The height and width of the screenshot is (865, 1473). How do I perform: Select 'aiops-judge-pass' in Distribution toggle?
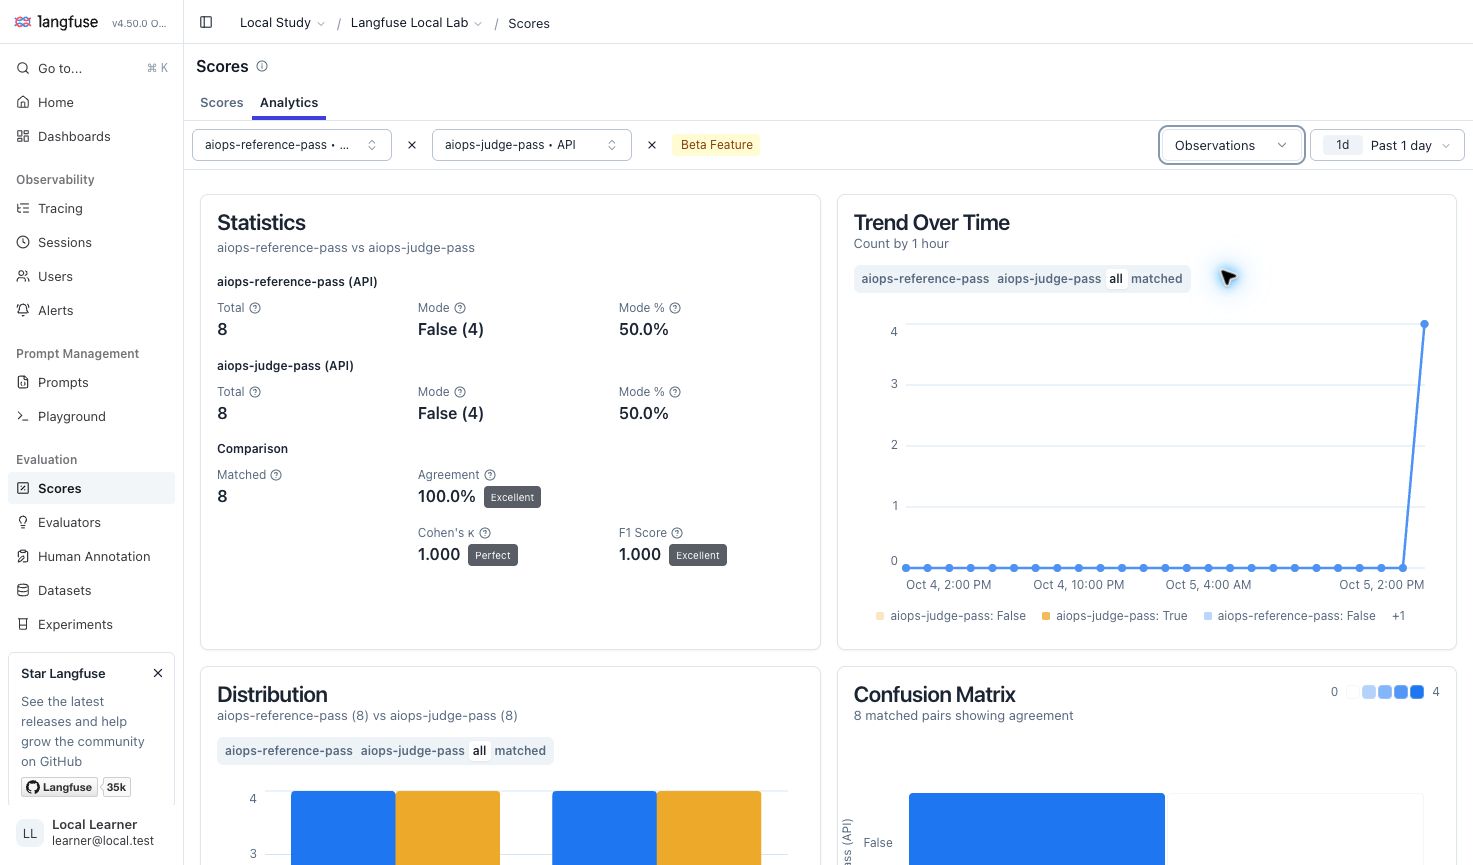point(412,751)
